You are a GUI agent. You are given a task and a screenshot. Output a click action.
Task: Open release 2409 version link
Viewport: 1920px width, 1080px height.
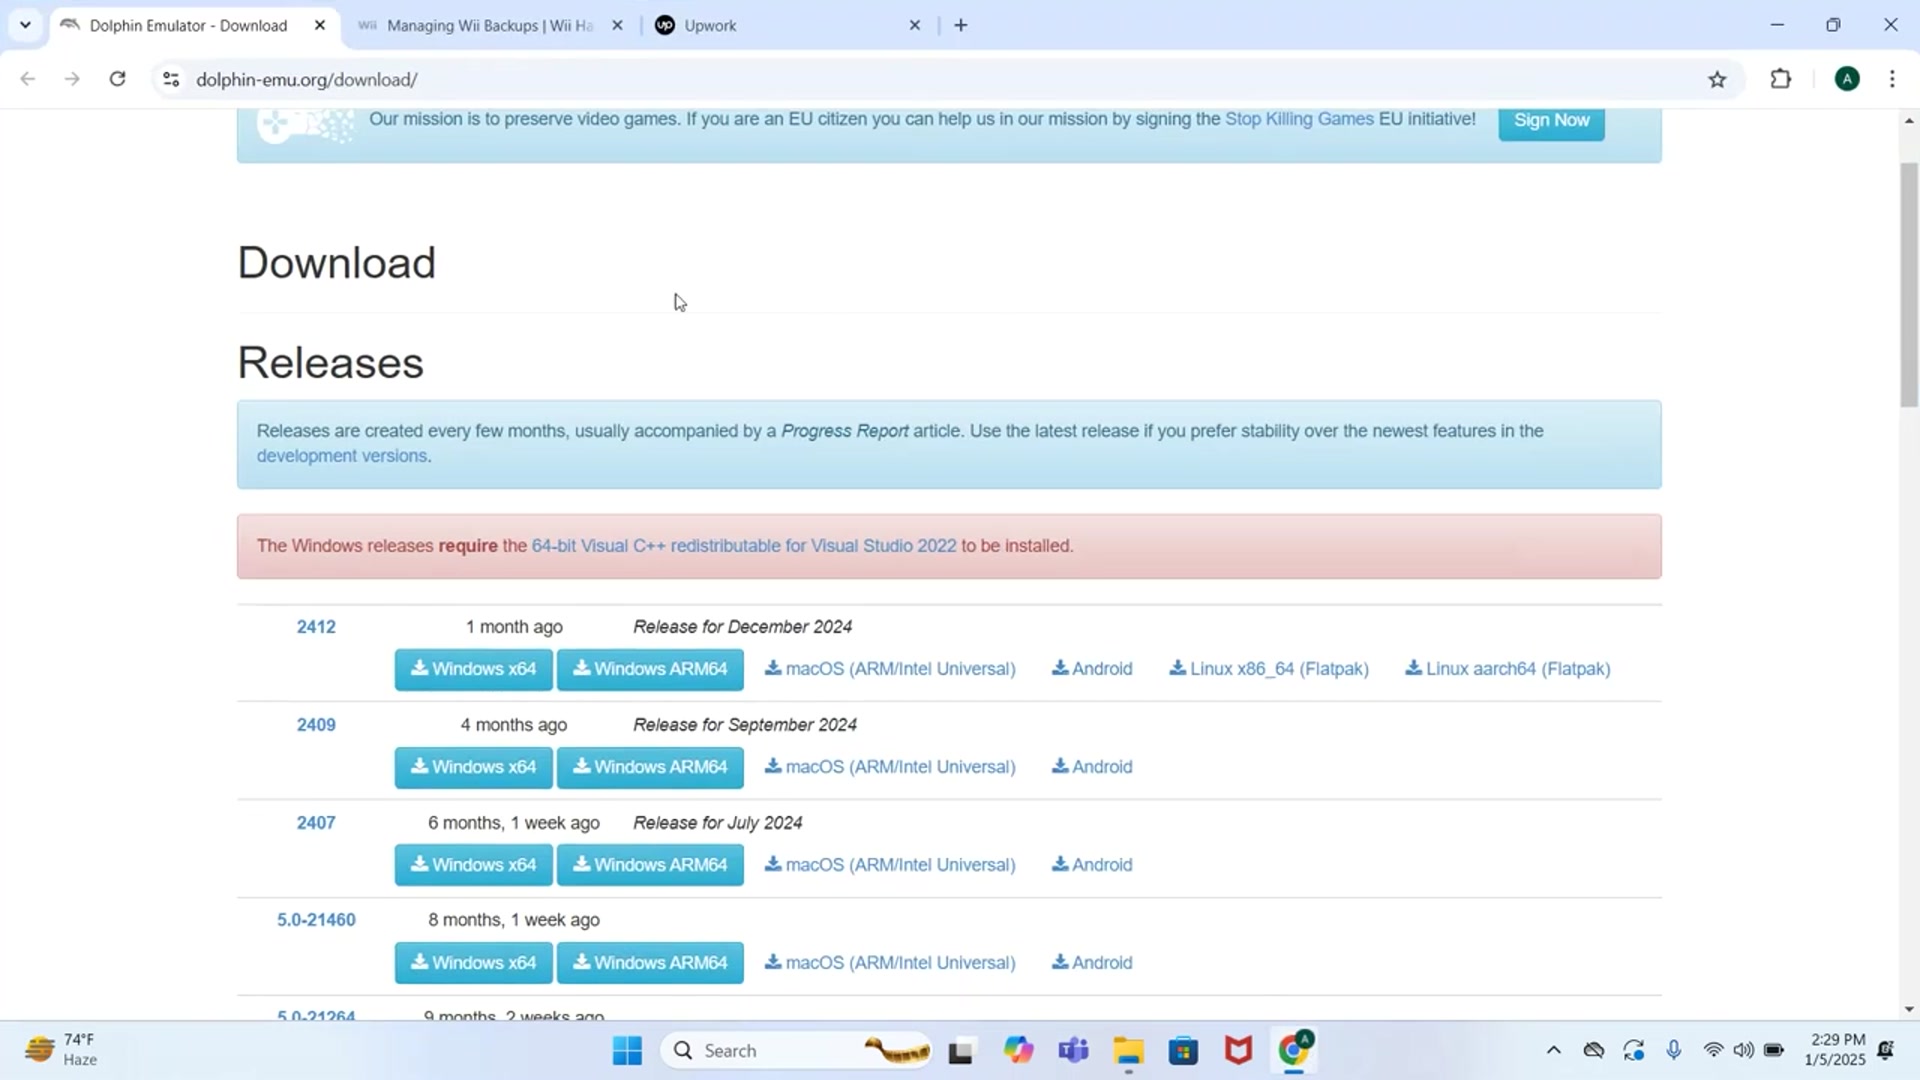click(316, 725)
